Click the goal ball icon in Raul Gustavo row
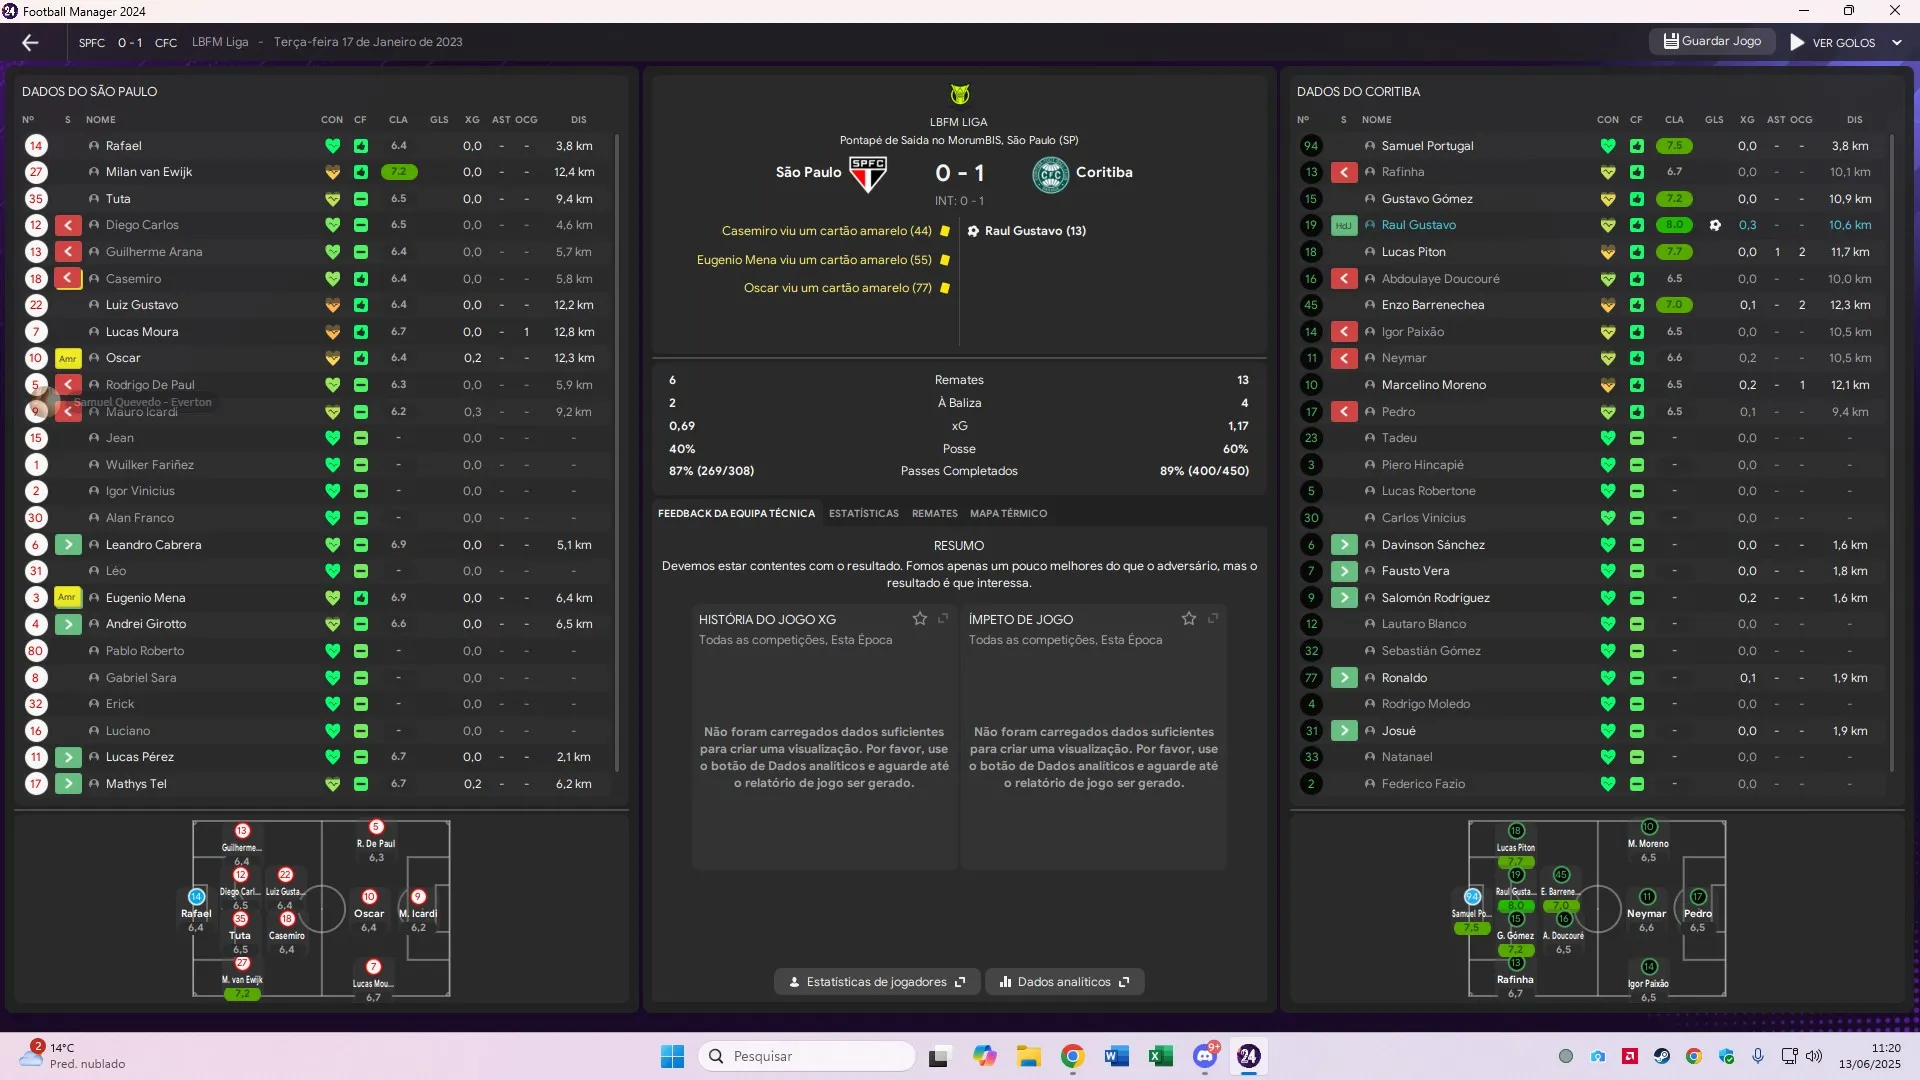Viewport: 1920px width, 1080px height. [1715, 225]
